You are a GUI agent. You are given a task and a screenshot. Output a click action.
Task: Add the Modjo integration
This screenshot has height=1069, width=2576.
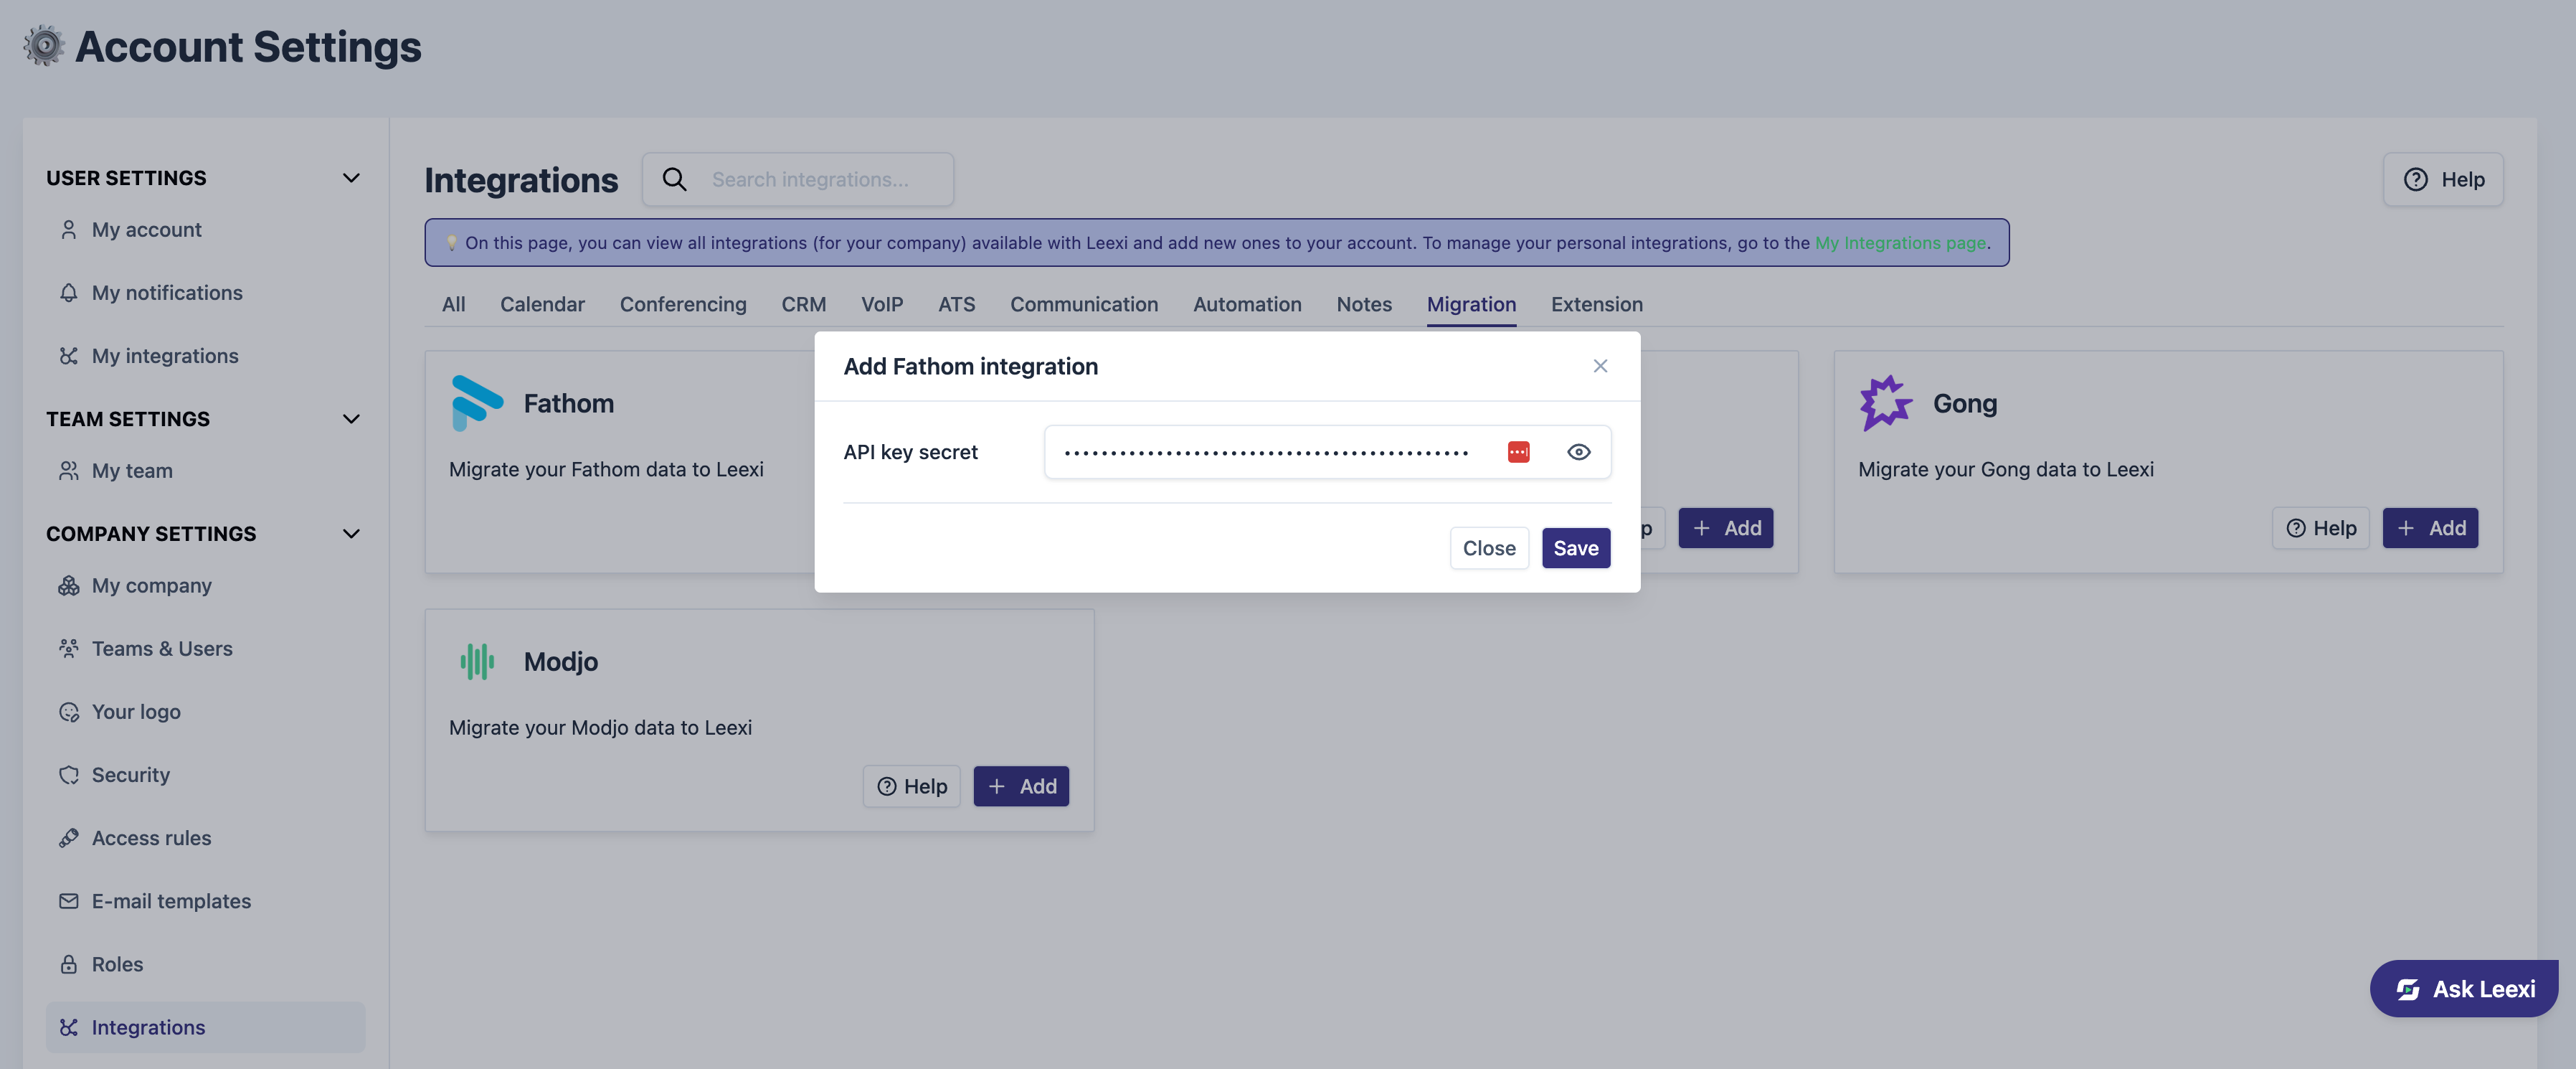click(x=1021, y=786)
